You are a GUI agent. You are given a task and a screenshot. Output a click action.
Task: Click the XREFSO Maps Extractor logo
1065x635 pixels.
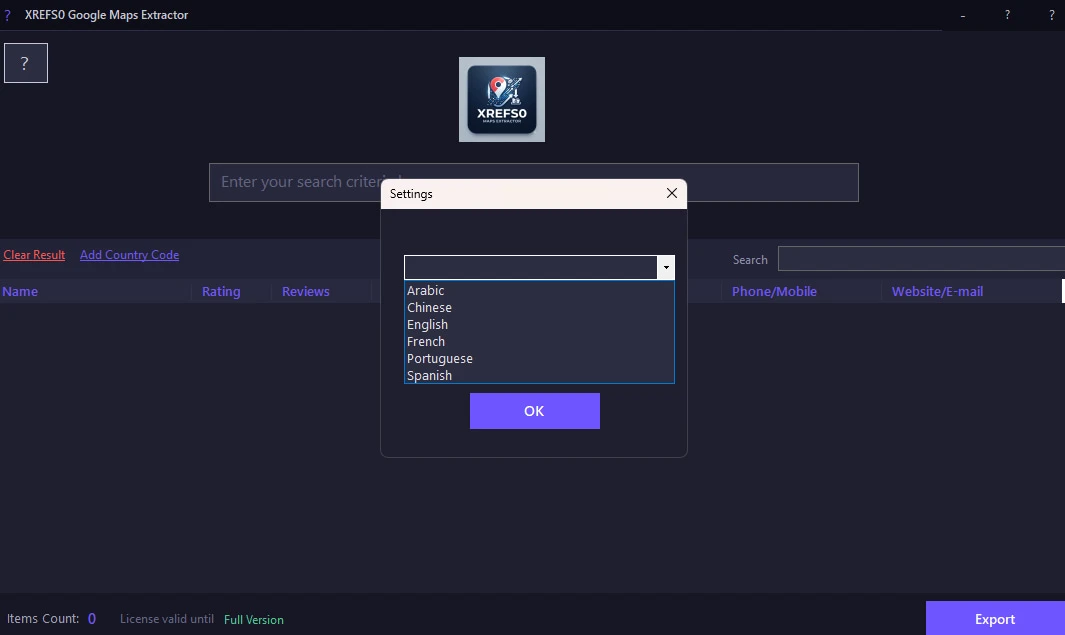pos(502,99)
